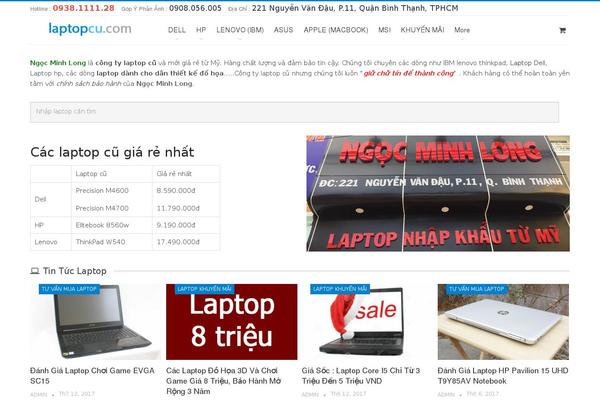This screenshot has width=600, height=400.
Task: Click the Dell brand table cell
Action: (x=51, y=199)
